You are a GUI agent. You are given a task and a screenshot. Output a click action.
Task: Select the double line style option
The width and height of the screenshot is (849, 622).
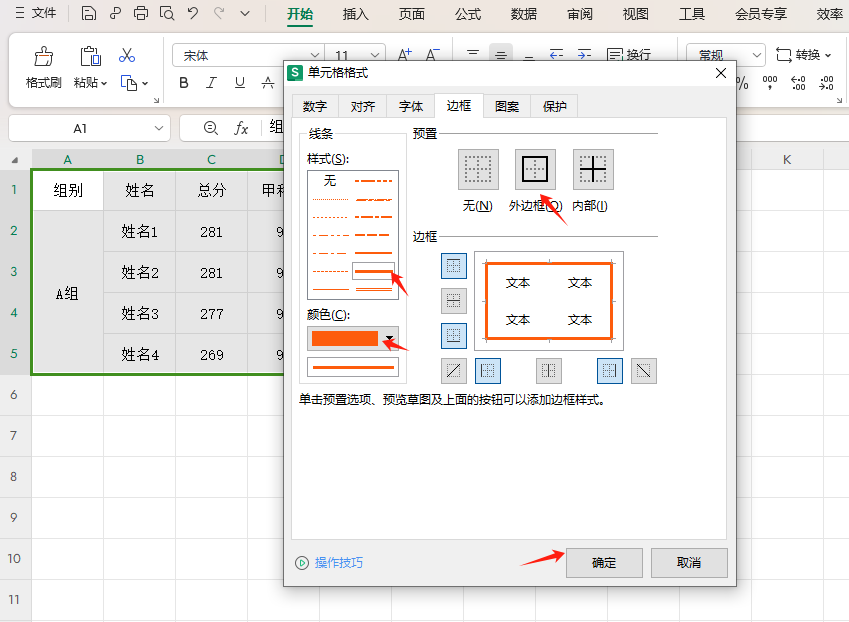pos(374,290)
